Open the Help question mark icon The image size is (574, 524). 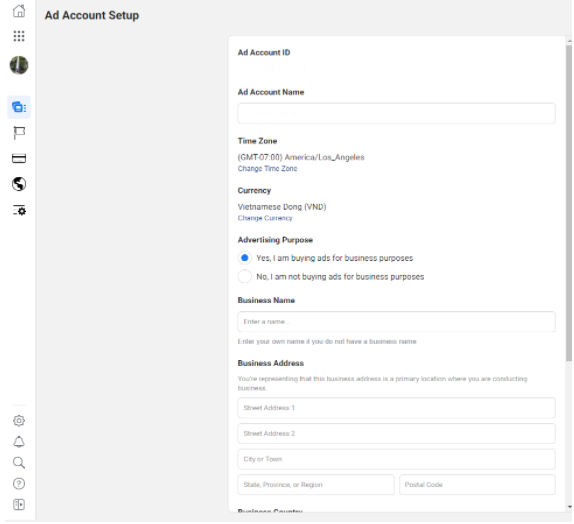click(19, 484)
